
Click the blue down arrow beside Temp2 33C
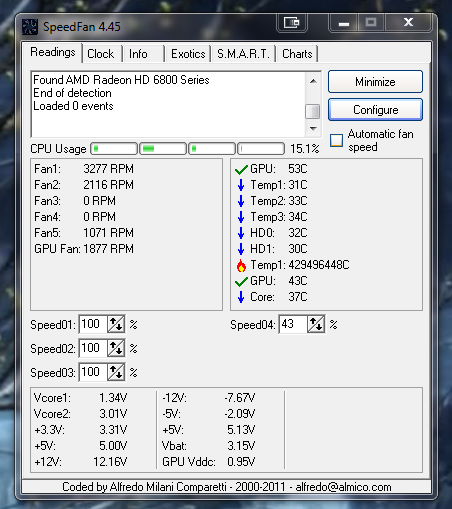tap(241, 201)
